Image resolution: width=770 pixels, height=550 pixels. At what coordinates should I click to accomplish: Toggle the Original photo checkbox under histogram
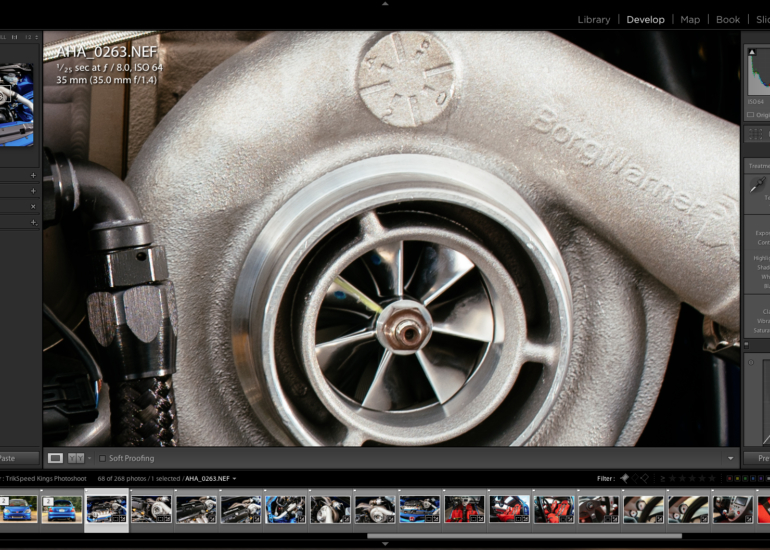click(x=751, y=115)
